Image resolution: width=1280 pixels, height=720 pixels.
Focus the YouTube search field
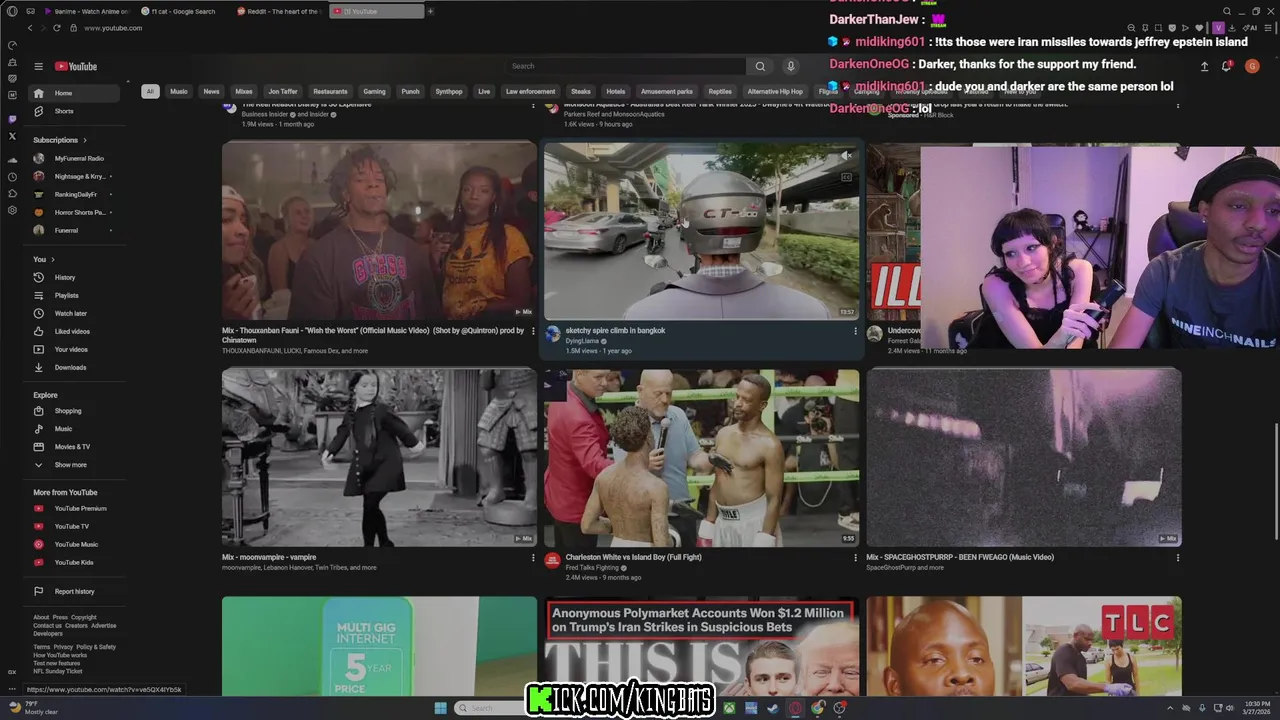click(x=624, y=66)
